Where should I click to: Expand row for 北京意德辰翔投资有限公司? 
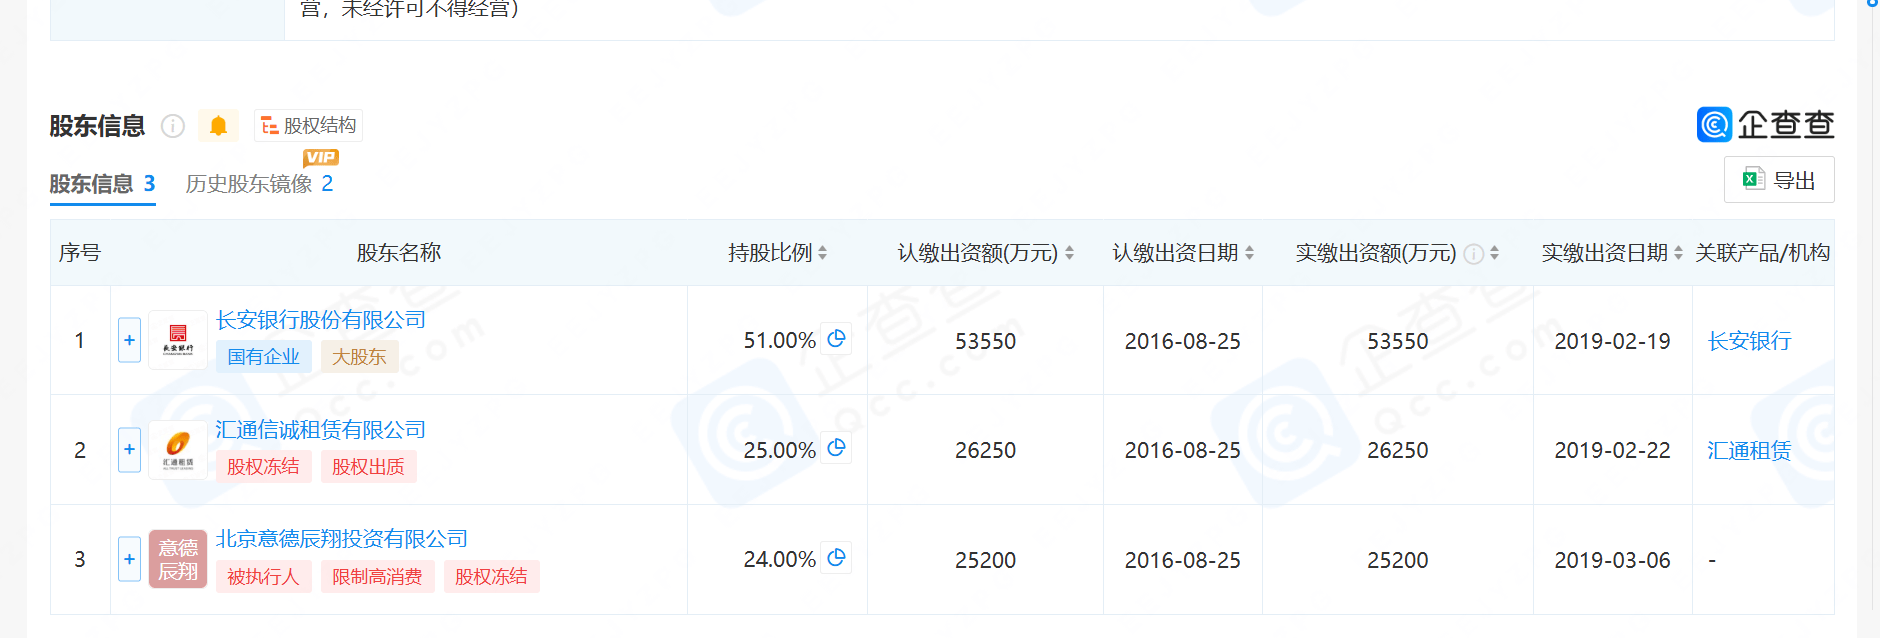(129, 559)
